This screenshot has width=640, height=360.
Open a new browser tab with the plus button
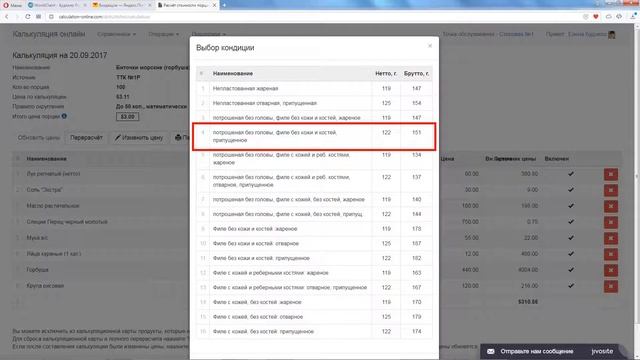click(224, 5)
